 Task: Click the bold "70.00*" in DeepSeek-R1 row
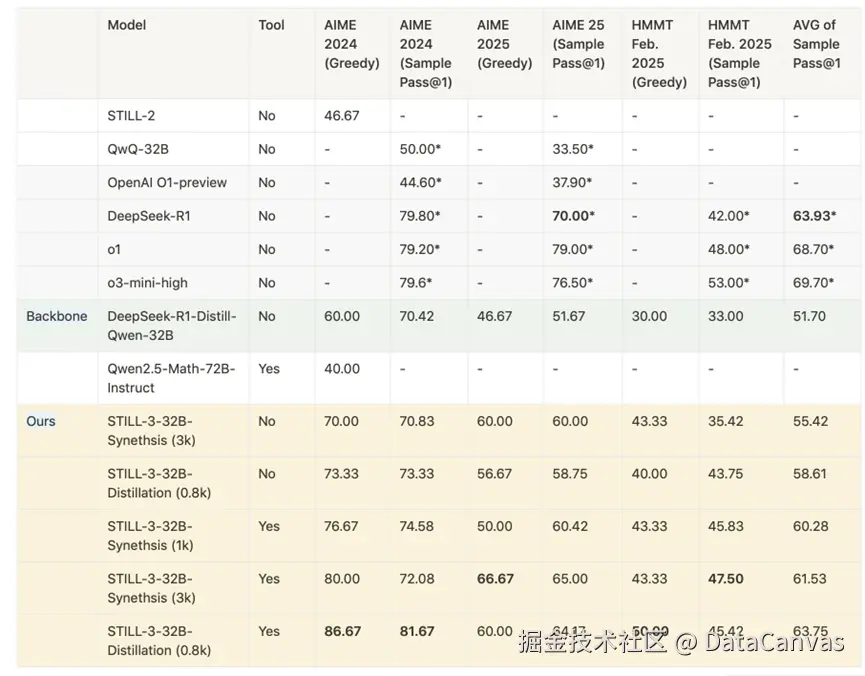(573, 216)
